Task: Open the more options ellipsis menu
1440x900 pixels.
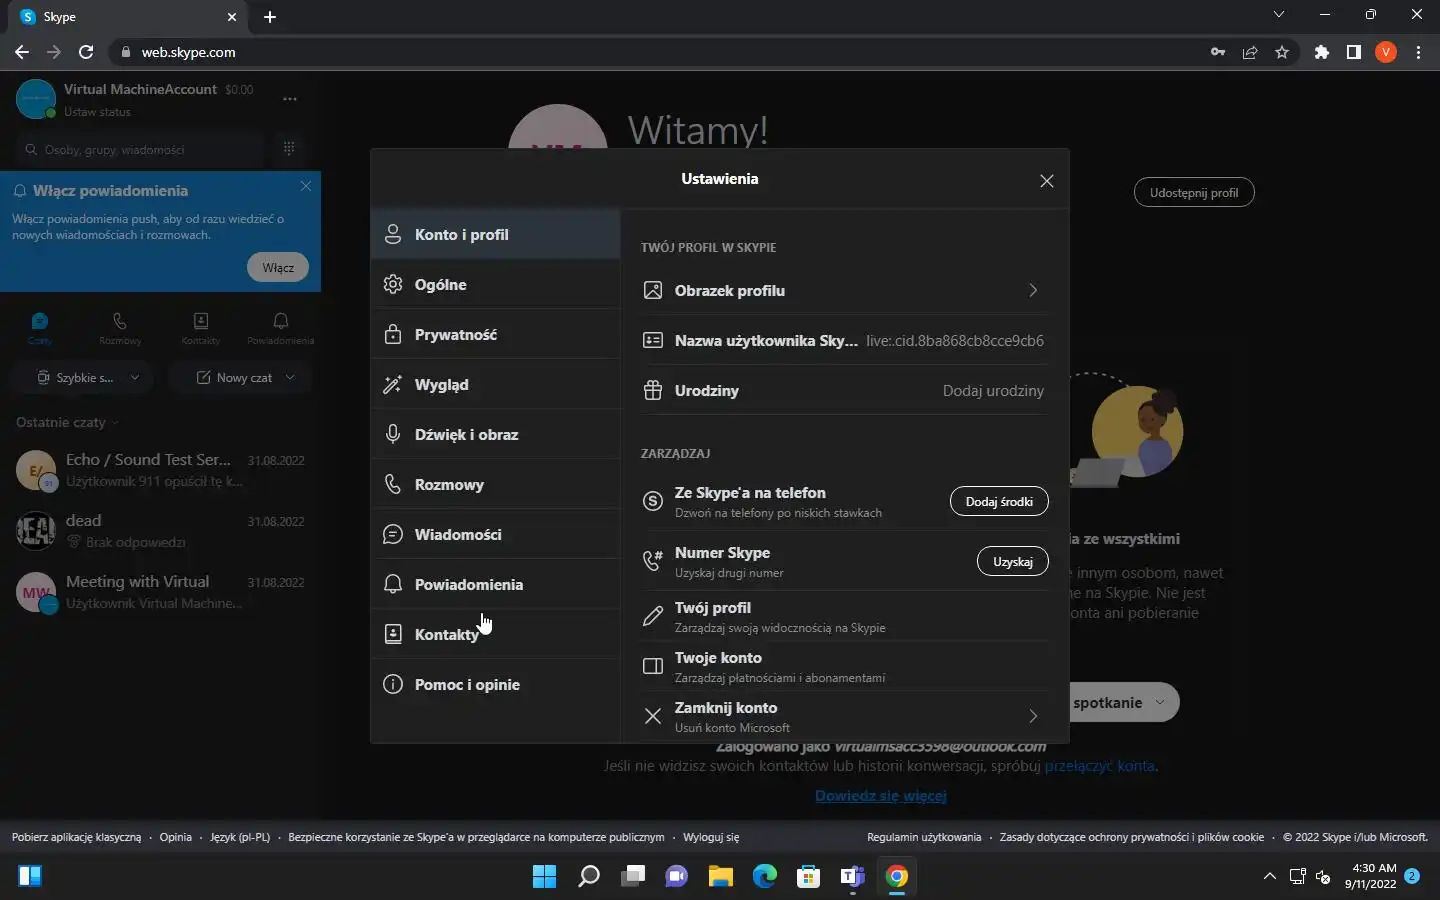Action: point(290,99)
